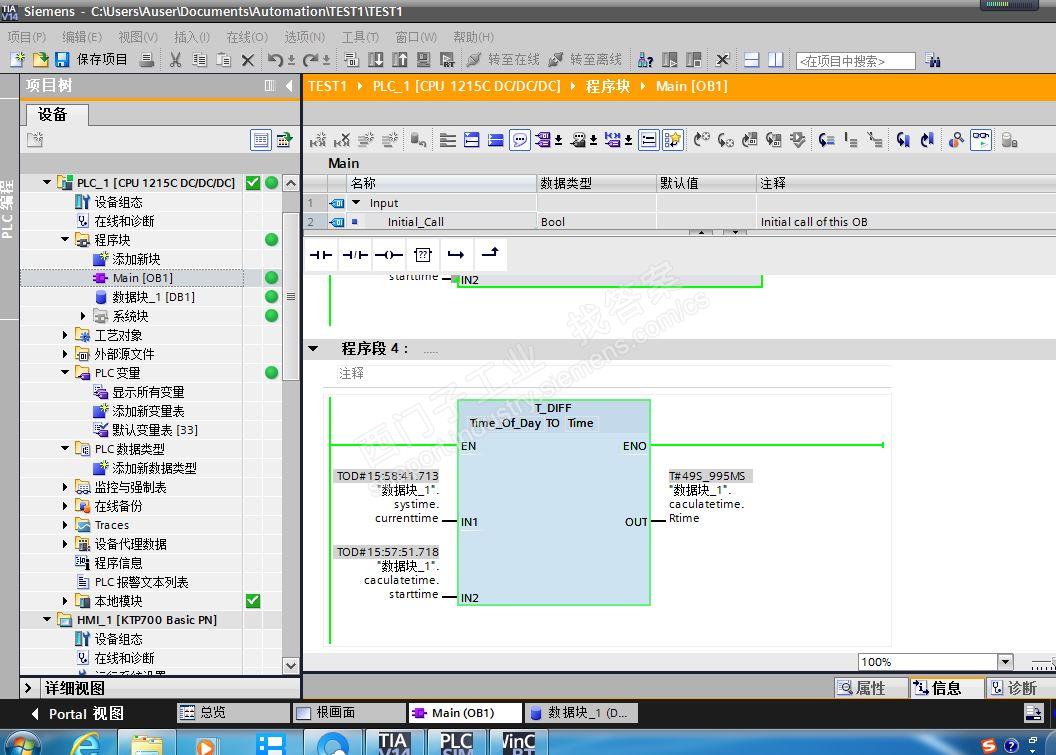Collapse the HMI_1 KTP700 Basic PN node
The image size is (1056, 755).
pyautogui.click(x=47, y=620)
